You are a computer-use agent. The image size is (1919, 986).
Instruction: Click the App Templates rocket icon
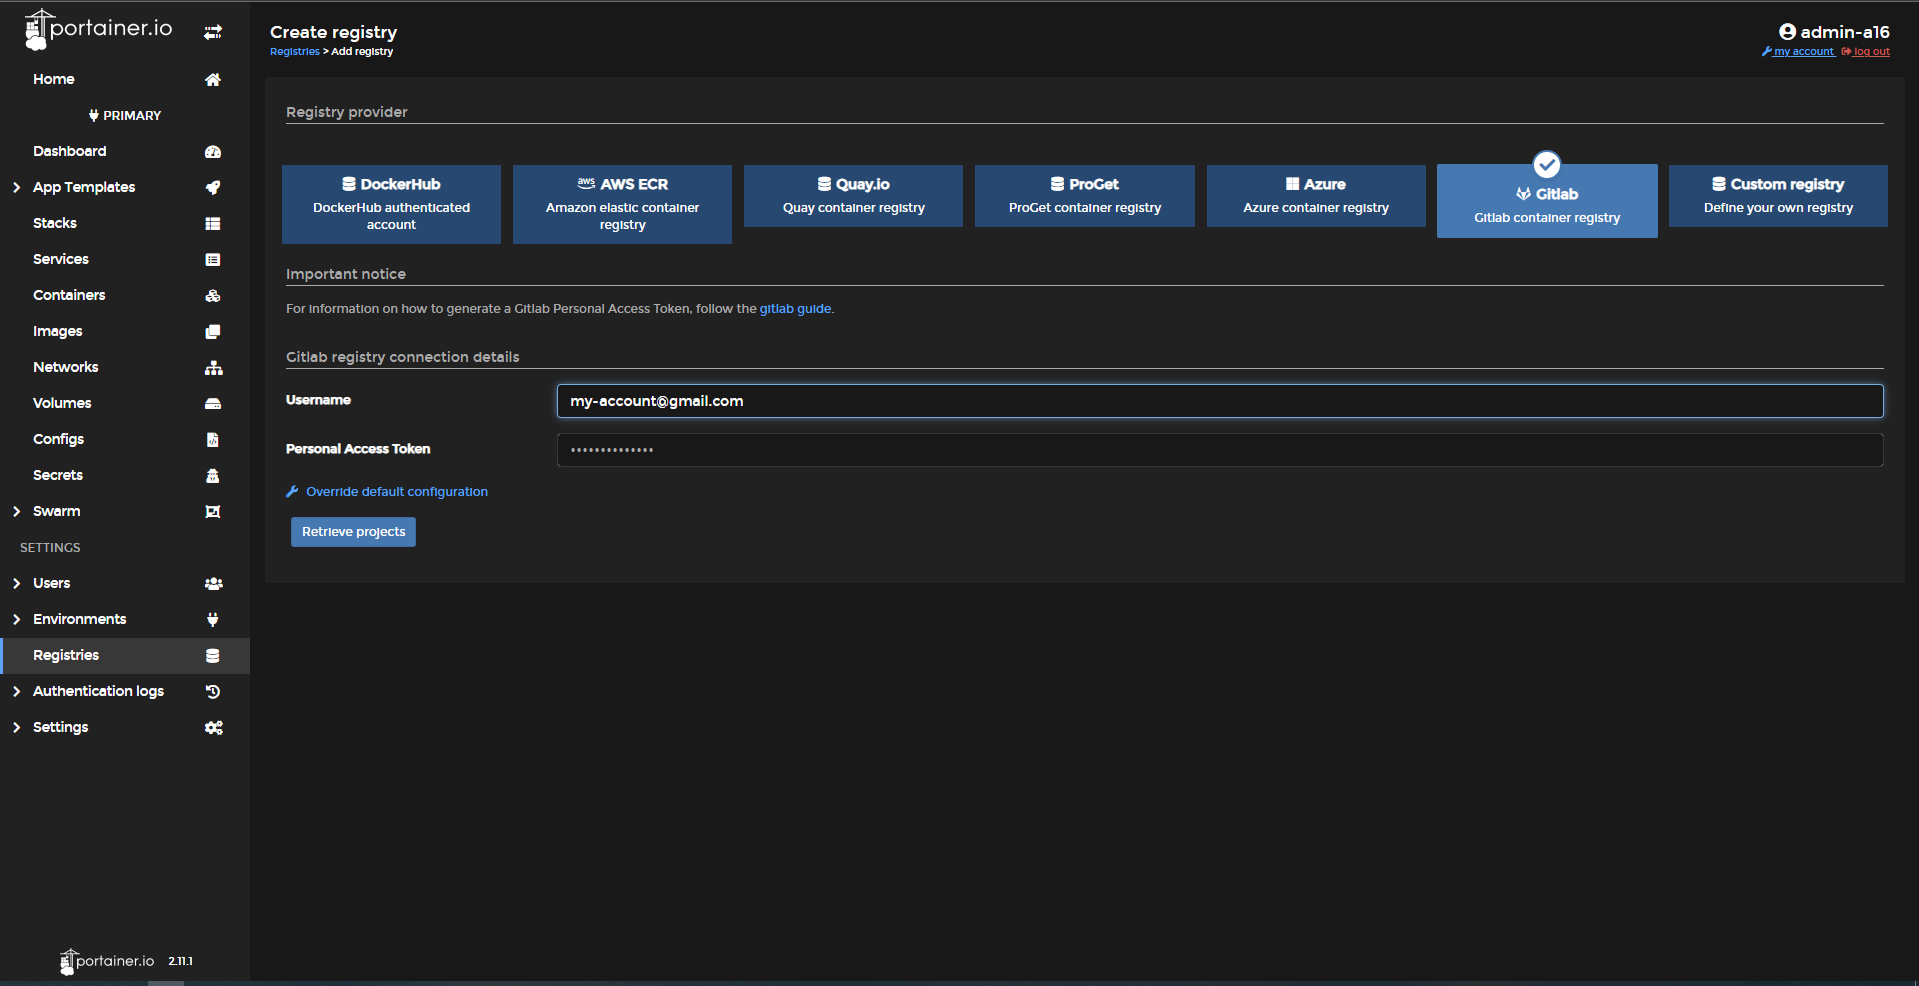pyautogui.click(x=213, y=187)
